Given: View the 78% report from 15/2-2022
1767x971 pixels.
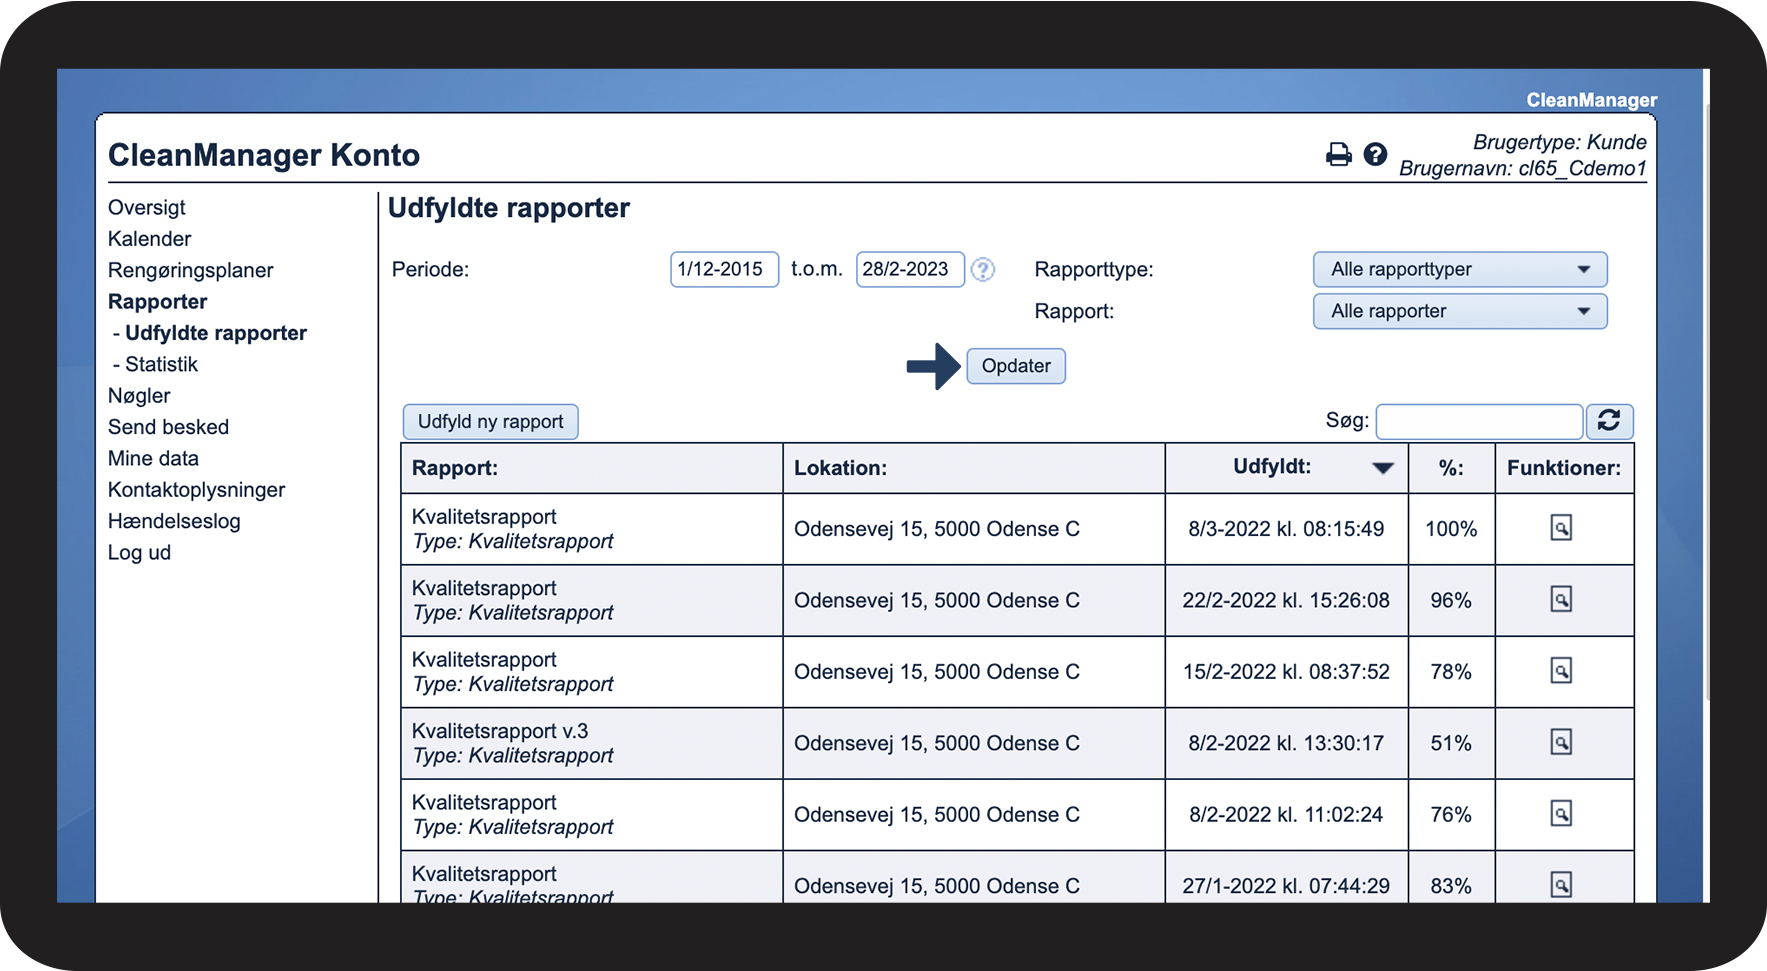Looking at the screenshot, I should tap(1560, 671).
